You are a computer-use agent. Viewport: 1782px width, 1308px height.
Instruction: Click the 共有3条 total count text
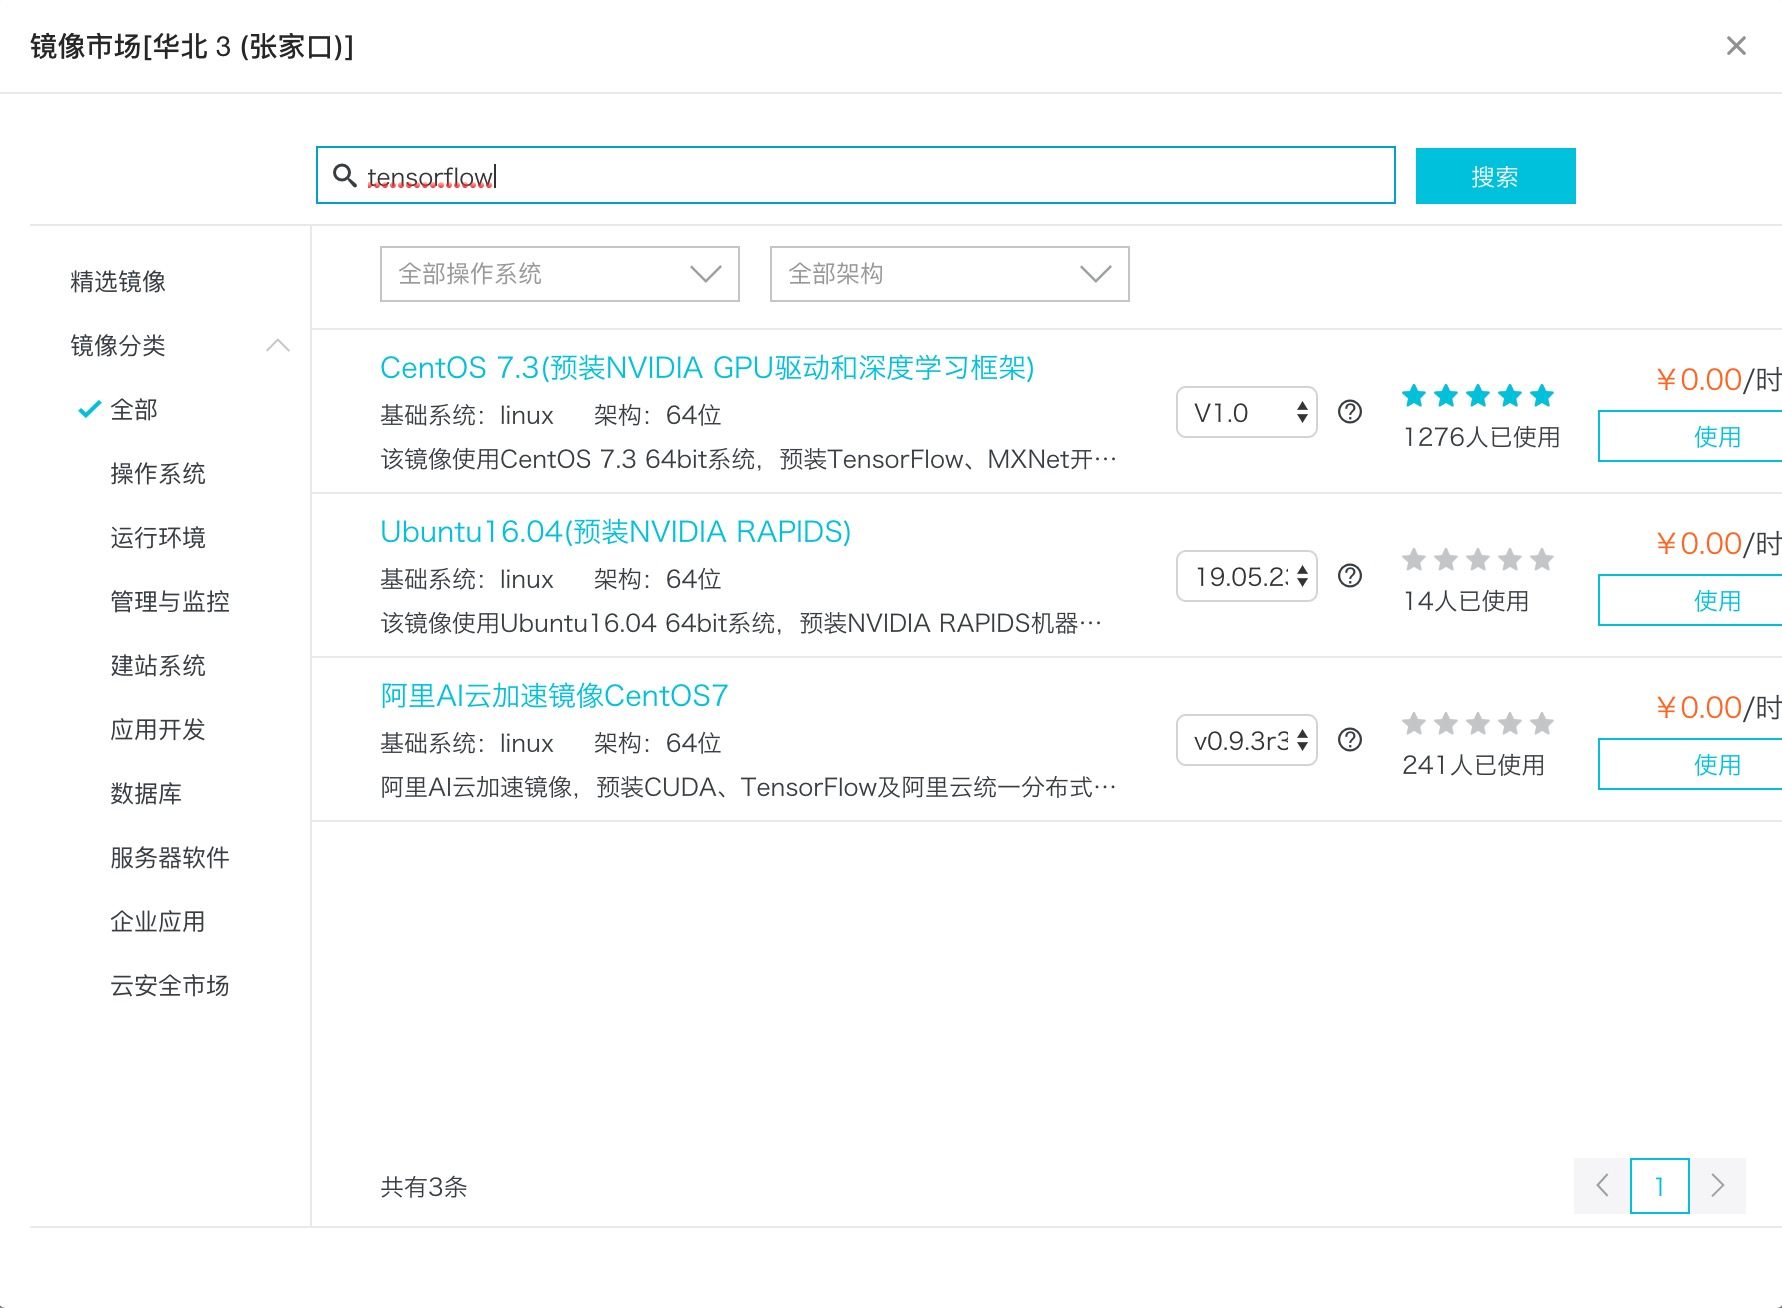(x=424, y=1187)
